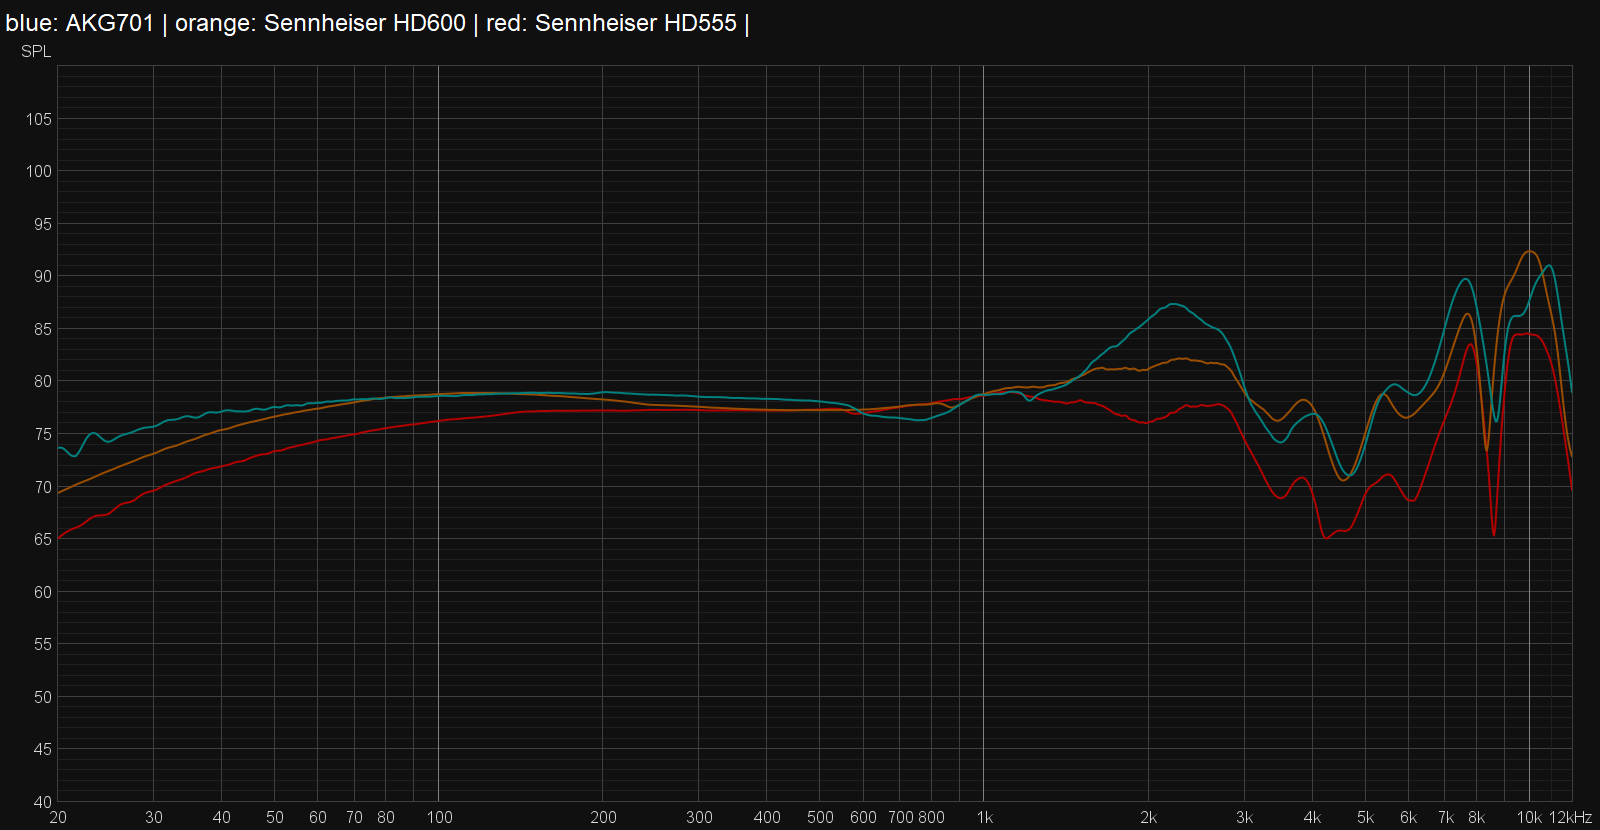The image size is (1600, 830).
Task: Click the 10k frequency axis label
Action: click(x=1529, y=817)
